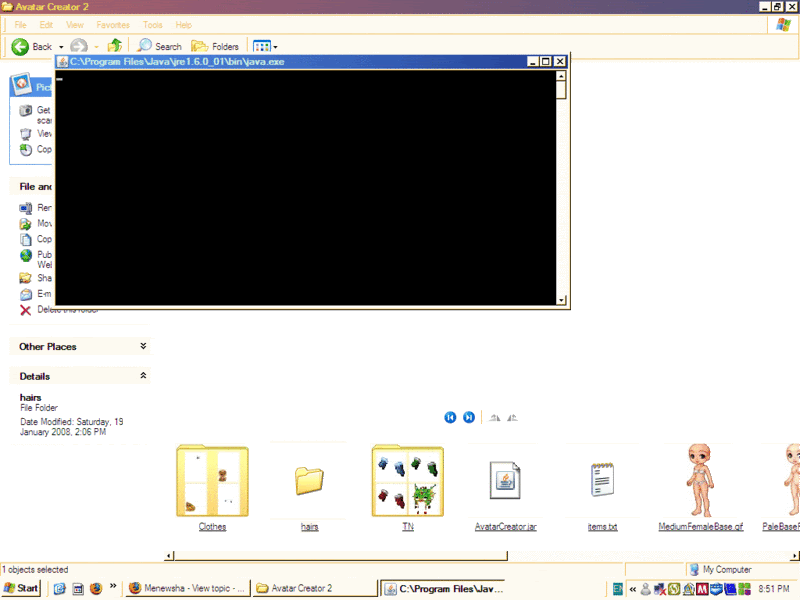Open Search in the Explorer toolbar

[160, 46]
